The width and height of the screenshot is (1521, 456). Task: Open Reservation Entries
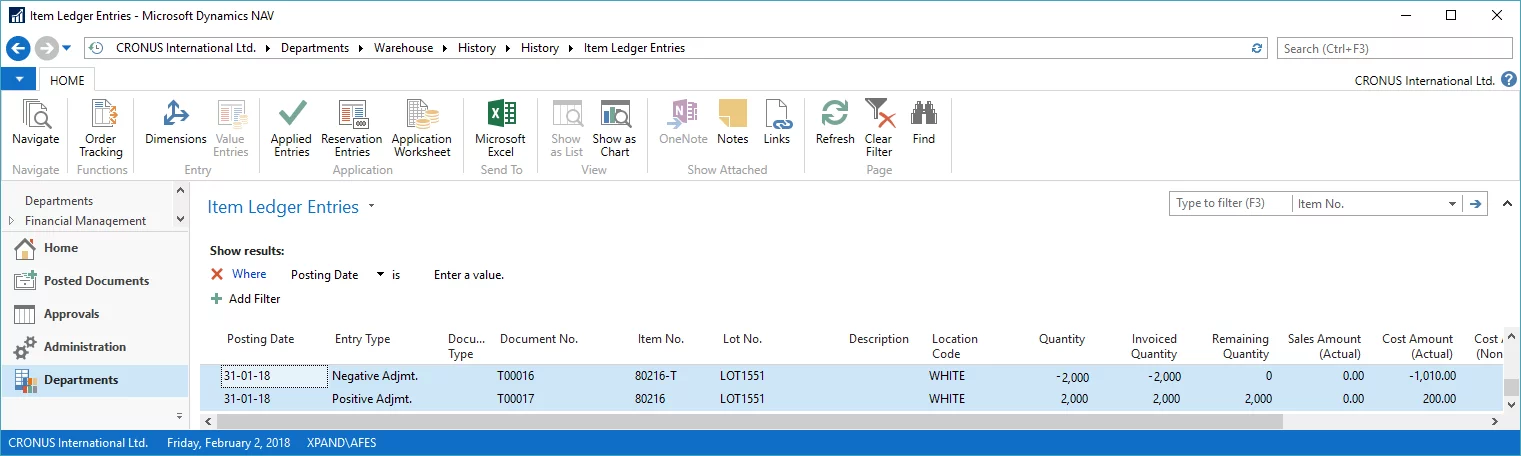(x=351, y=129)
